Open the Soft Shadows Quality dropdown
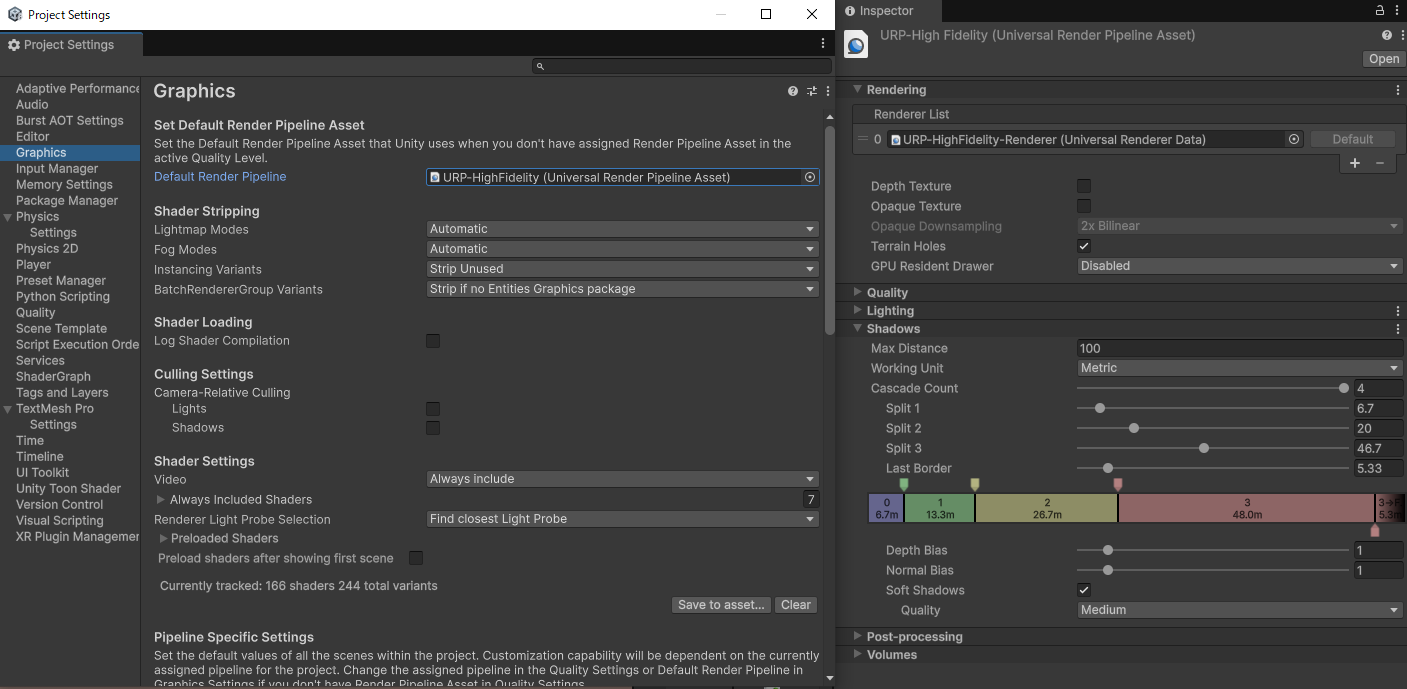This screenshot has height=689, width=1407. point(1240,610)
